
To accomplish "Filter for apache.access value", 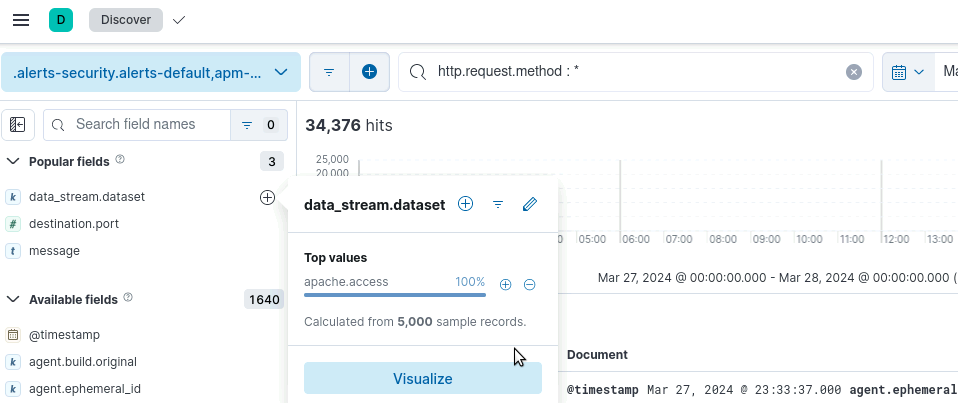I will (x=505, y=284).
